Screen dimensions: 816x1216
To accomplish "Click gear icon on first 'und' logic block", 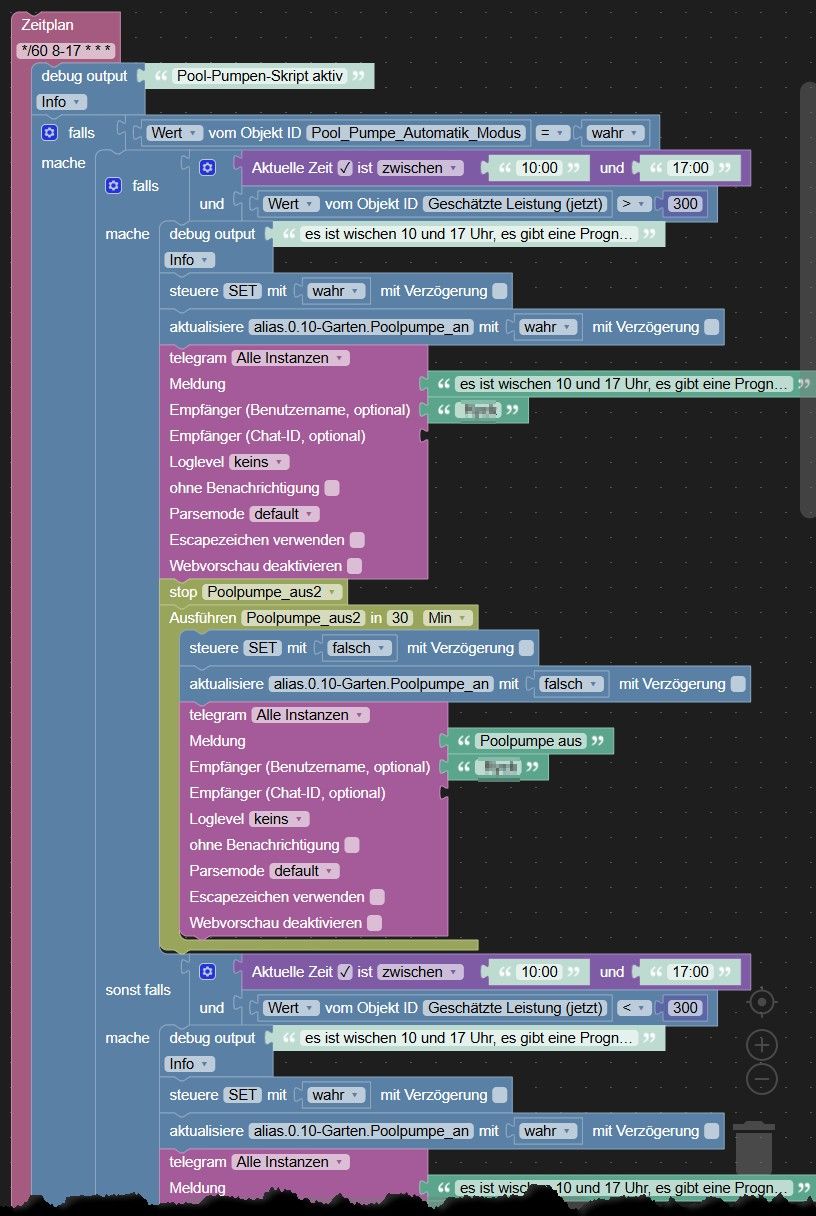I will click(207, 168).
